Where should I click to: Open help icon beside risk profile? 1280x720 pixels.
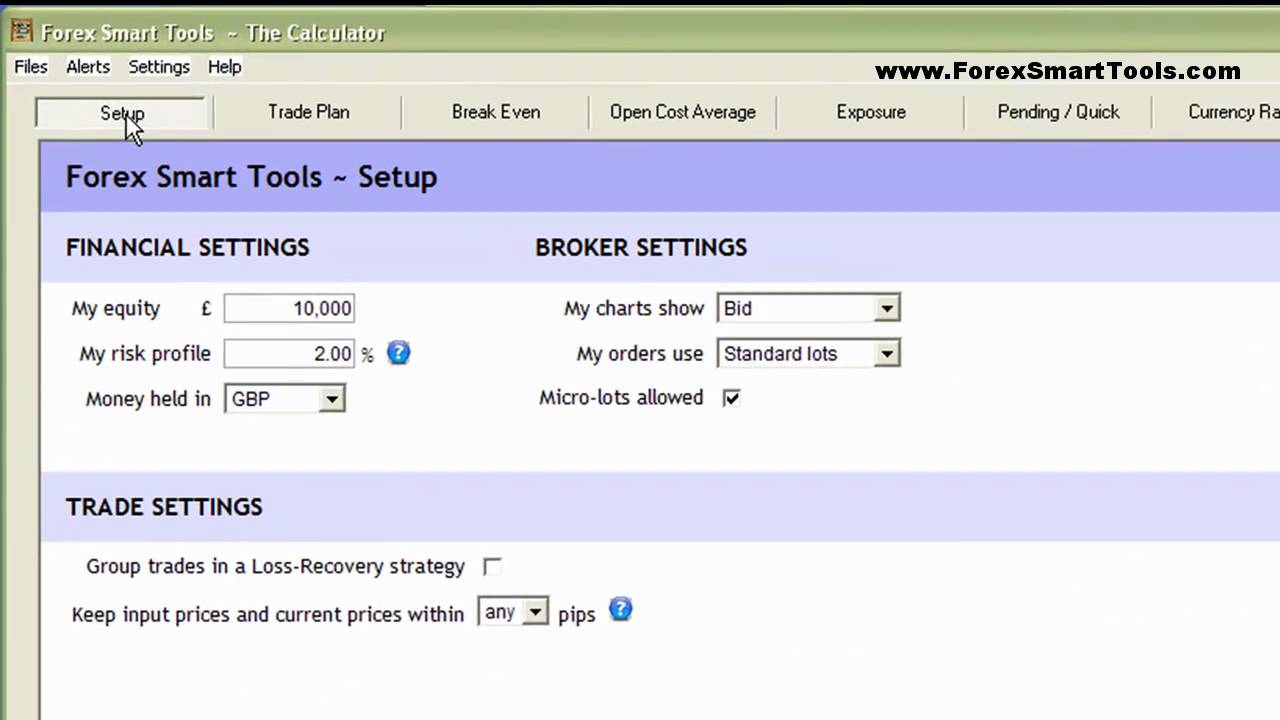point(398,353)
